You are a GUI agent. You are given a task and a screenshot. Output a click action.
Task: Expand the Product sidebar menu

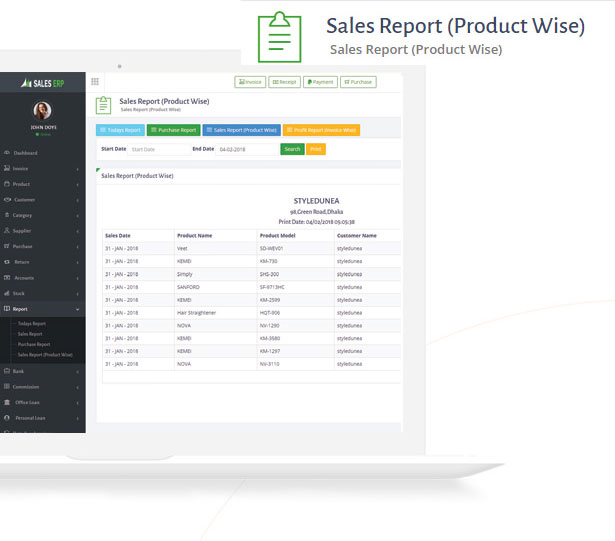click(21, 184)
